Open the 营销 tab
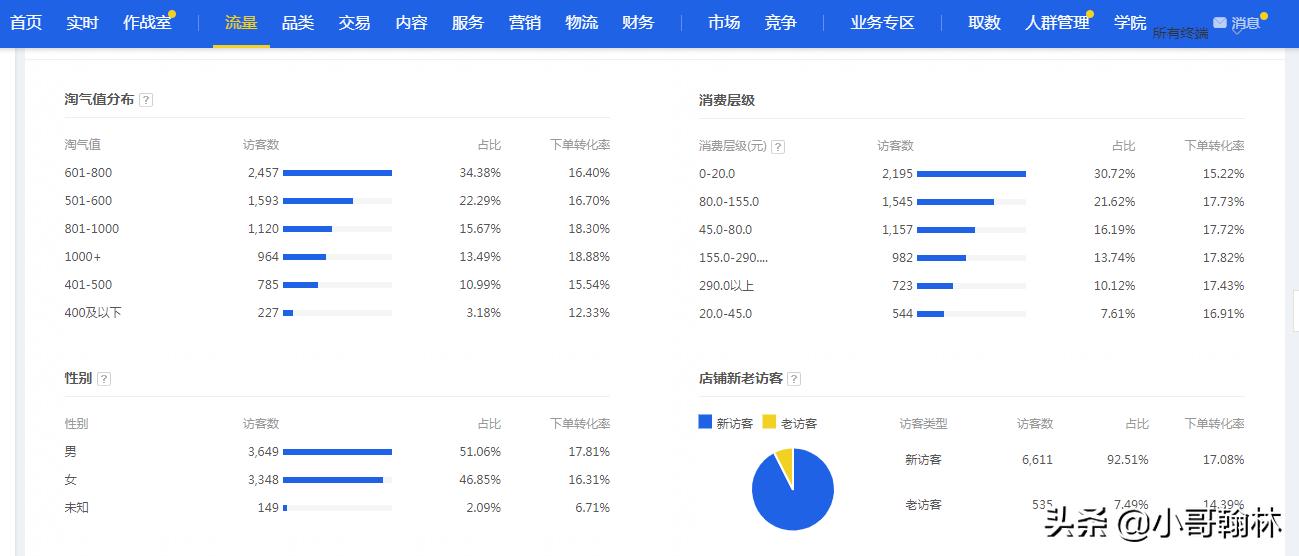The image size is (1299, 556). (525, 22)
